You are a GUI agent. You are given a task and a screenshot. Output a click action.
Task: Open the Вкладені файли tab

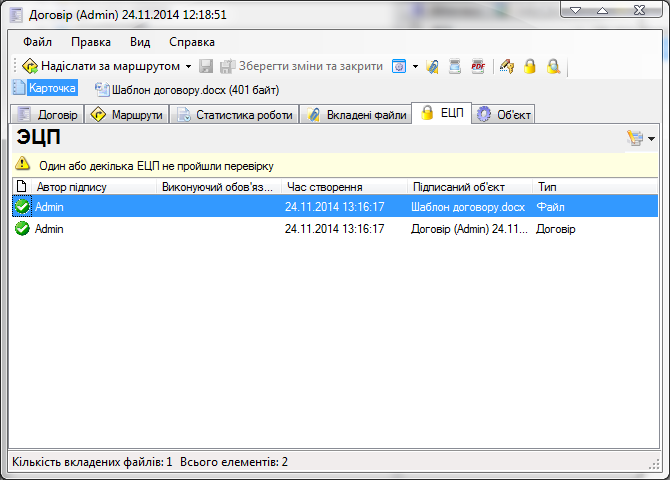point(356,115)
